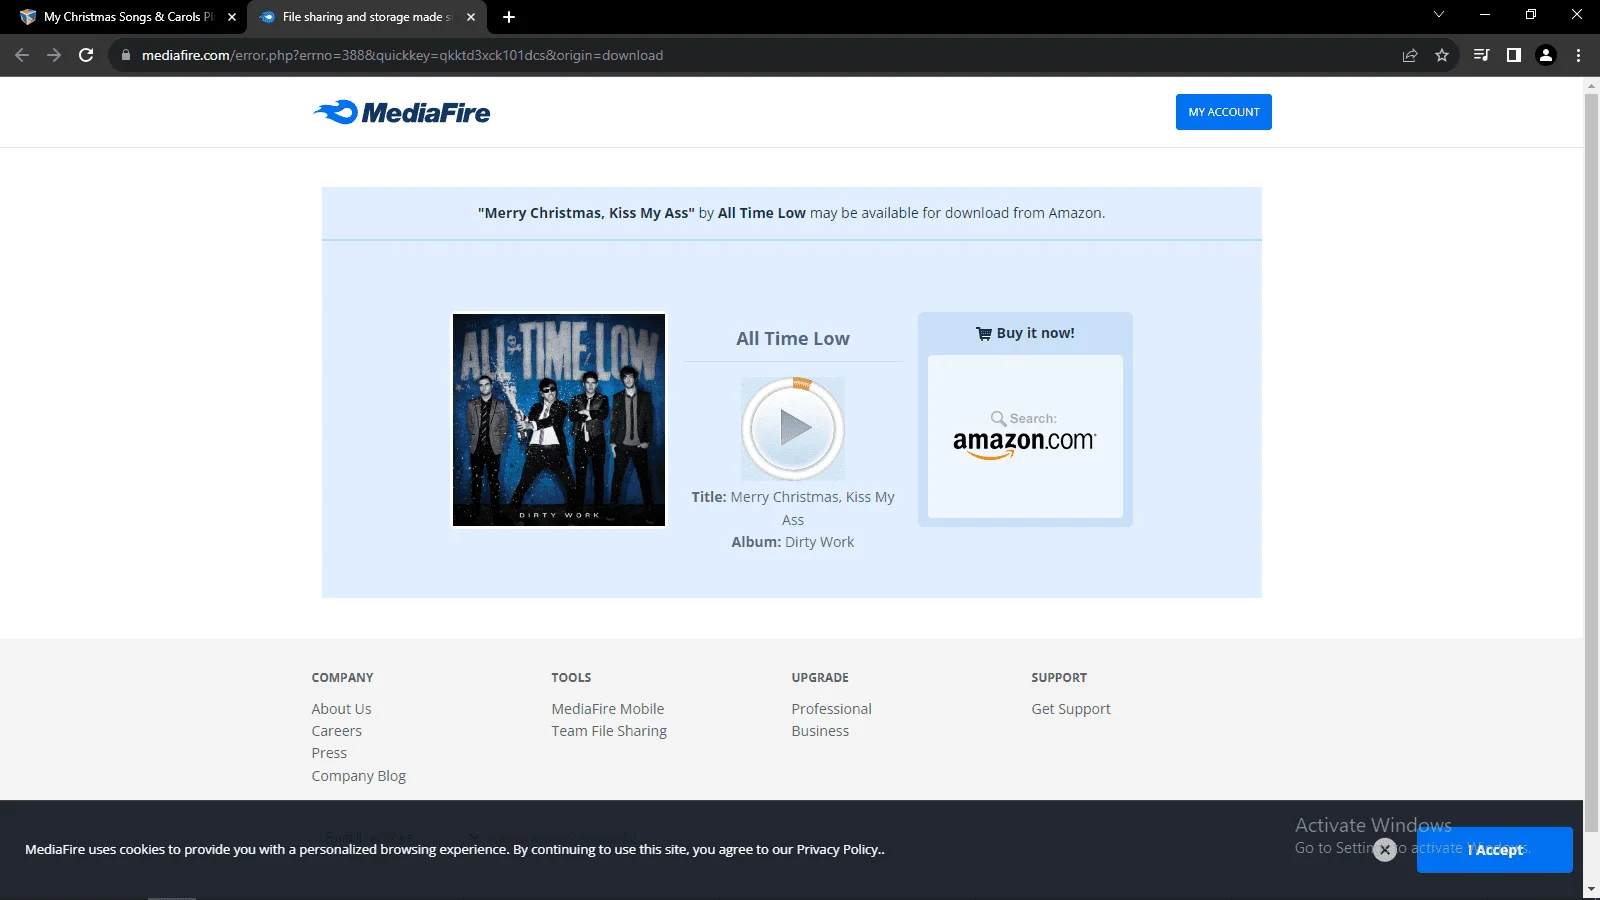The image size is (1600, 900).
Task: Close the File sharing and storage tab
Action: click(x=471, y=17)
